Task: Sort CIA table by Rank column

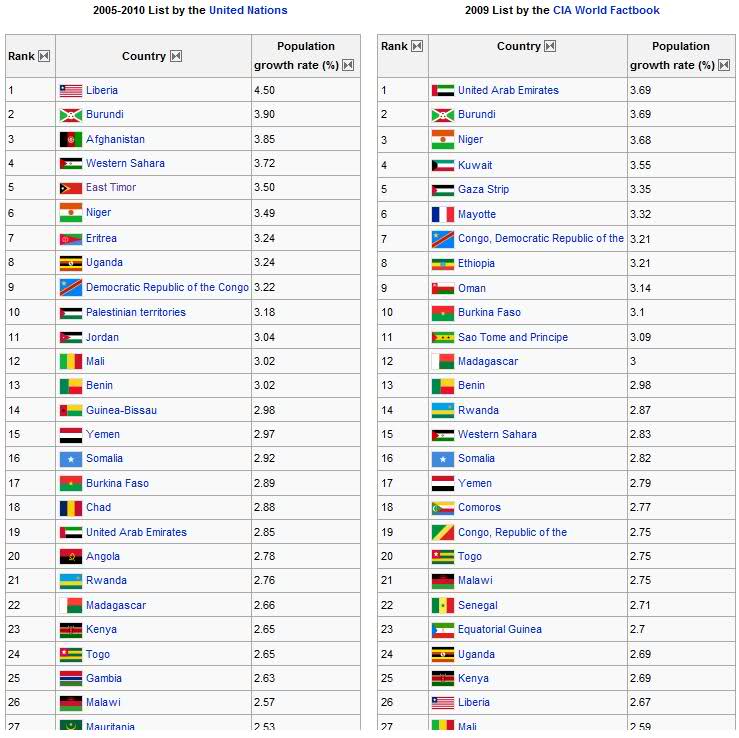Action: pos(417,46)
